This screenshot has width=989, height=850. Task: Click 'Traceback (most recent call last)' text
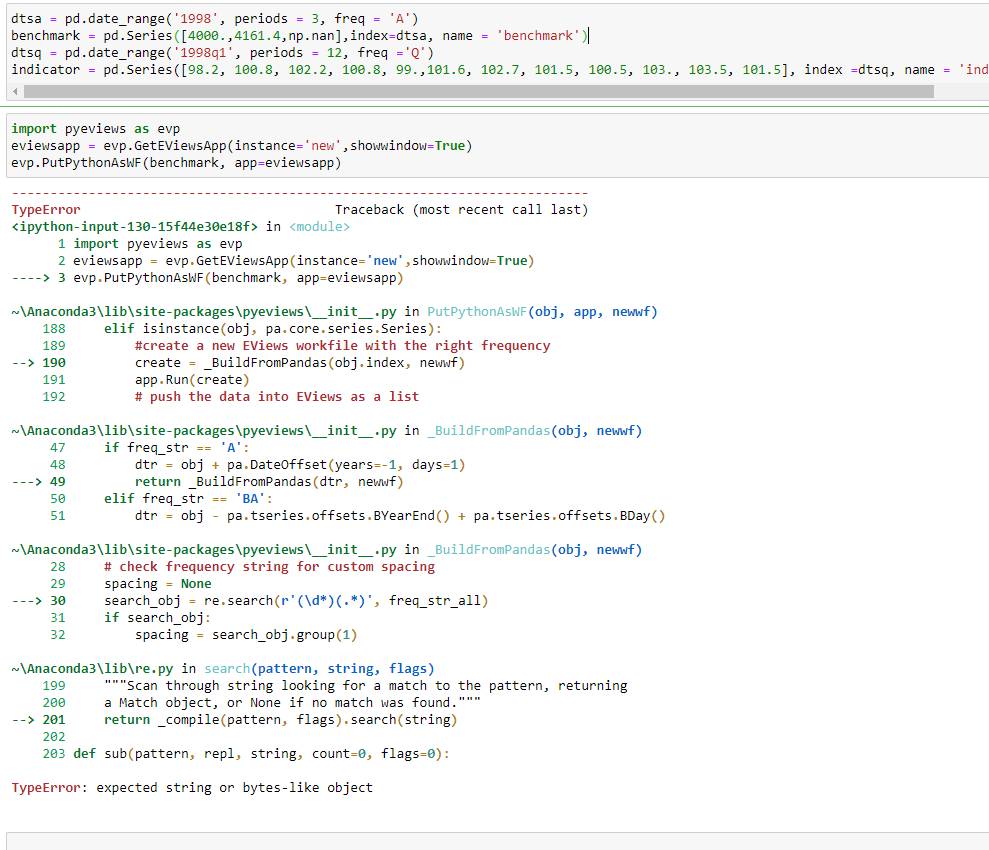point(461,210)
